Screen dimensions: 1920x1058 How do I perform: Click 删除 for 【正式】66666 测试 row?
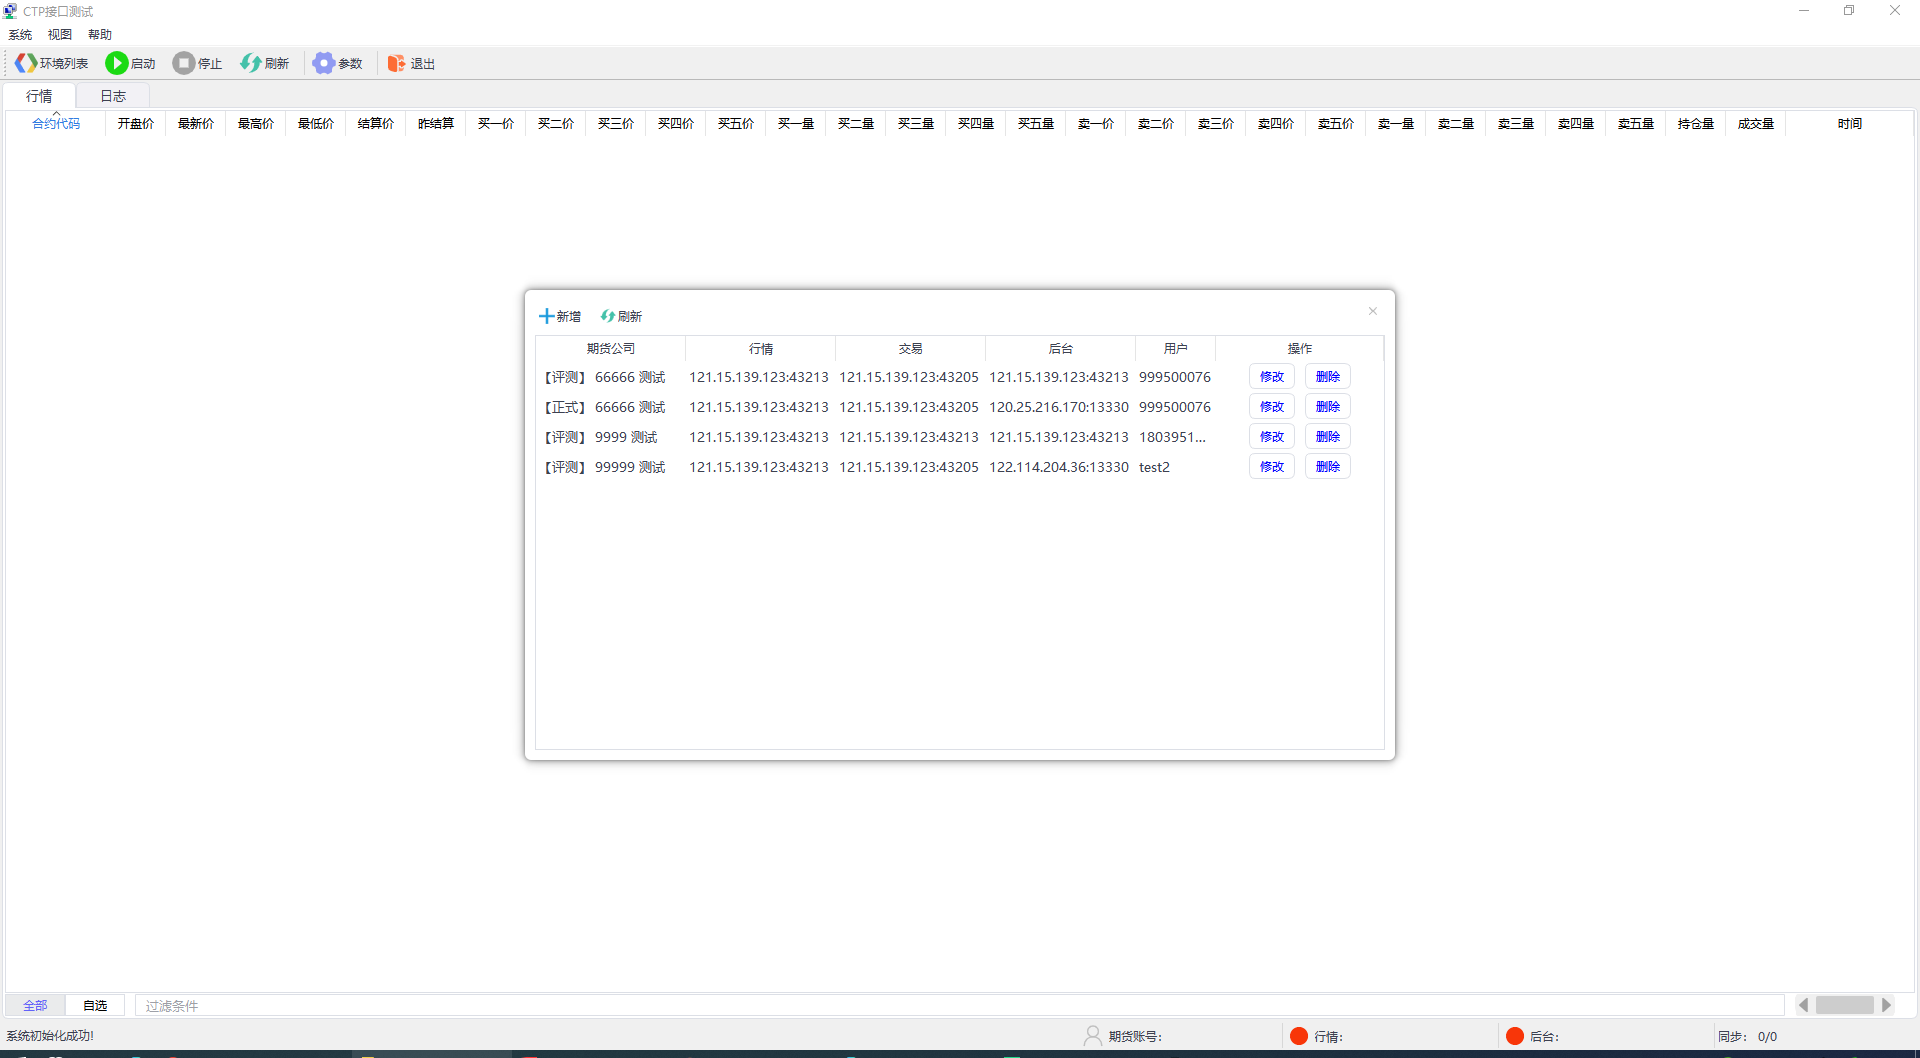tap(1328, 407)
